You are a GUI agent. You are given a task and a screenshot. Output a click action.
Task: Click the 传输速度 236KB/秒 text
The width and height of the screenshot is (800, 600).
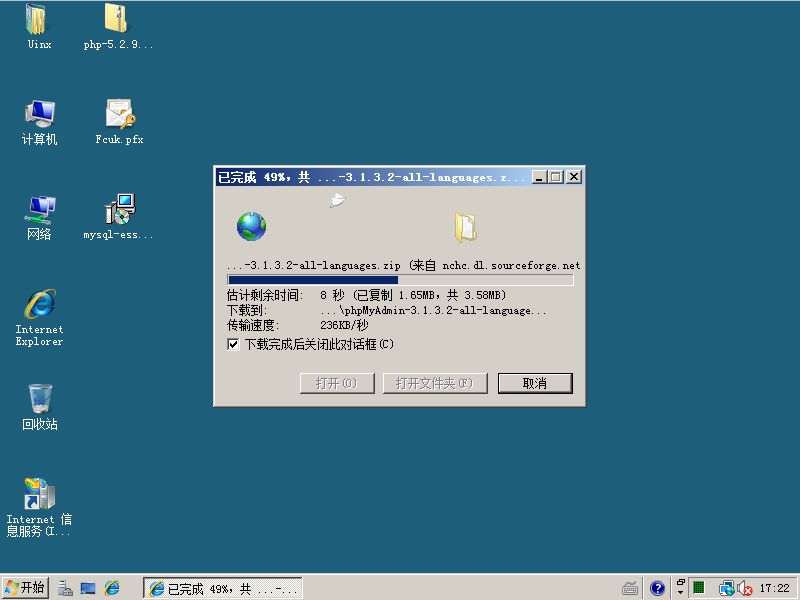tap(297, 325)
